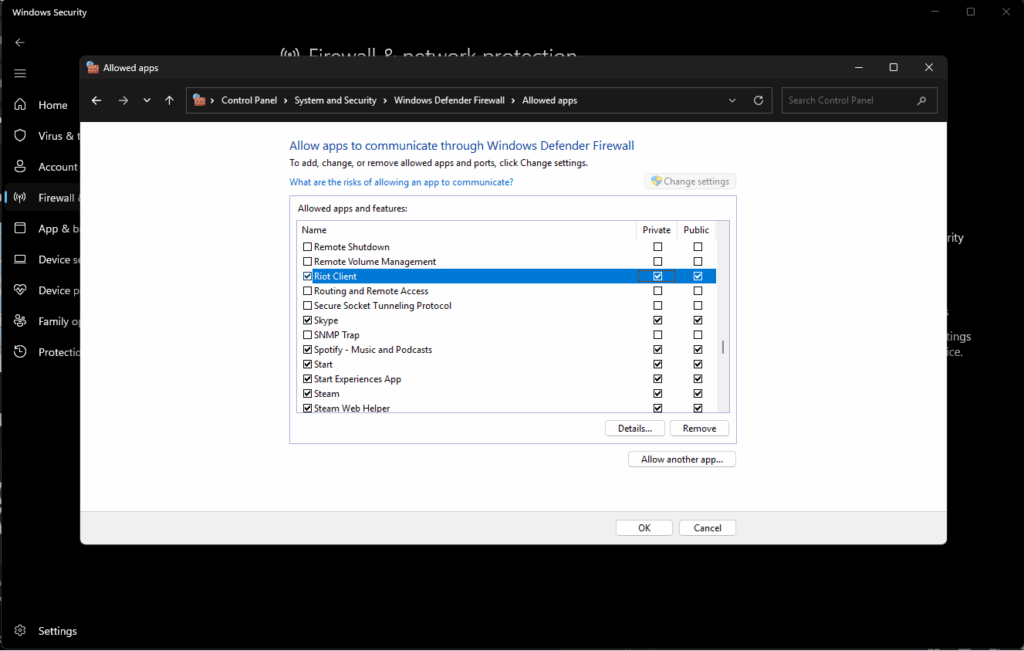This screenshot has height=651, width=1024.
Task: Expand chevron after System and Security breadcrumb
Action: [x=385, y=101]
